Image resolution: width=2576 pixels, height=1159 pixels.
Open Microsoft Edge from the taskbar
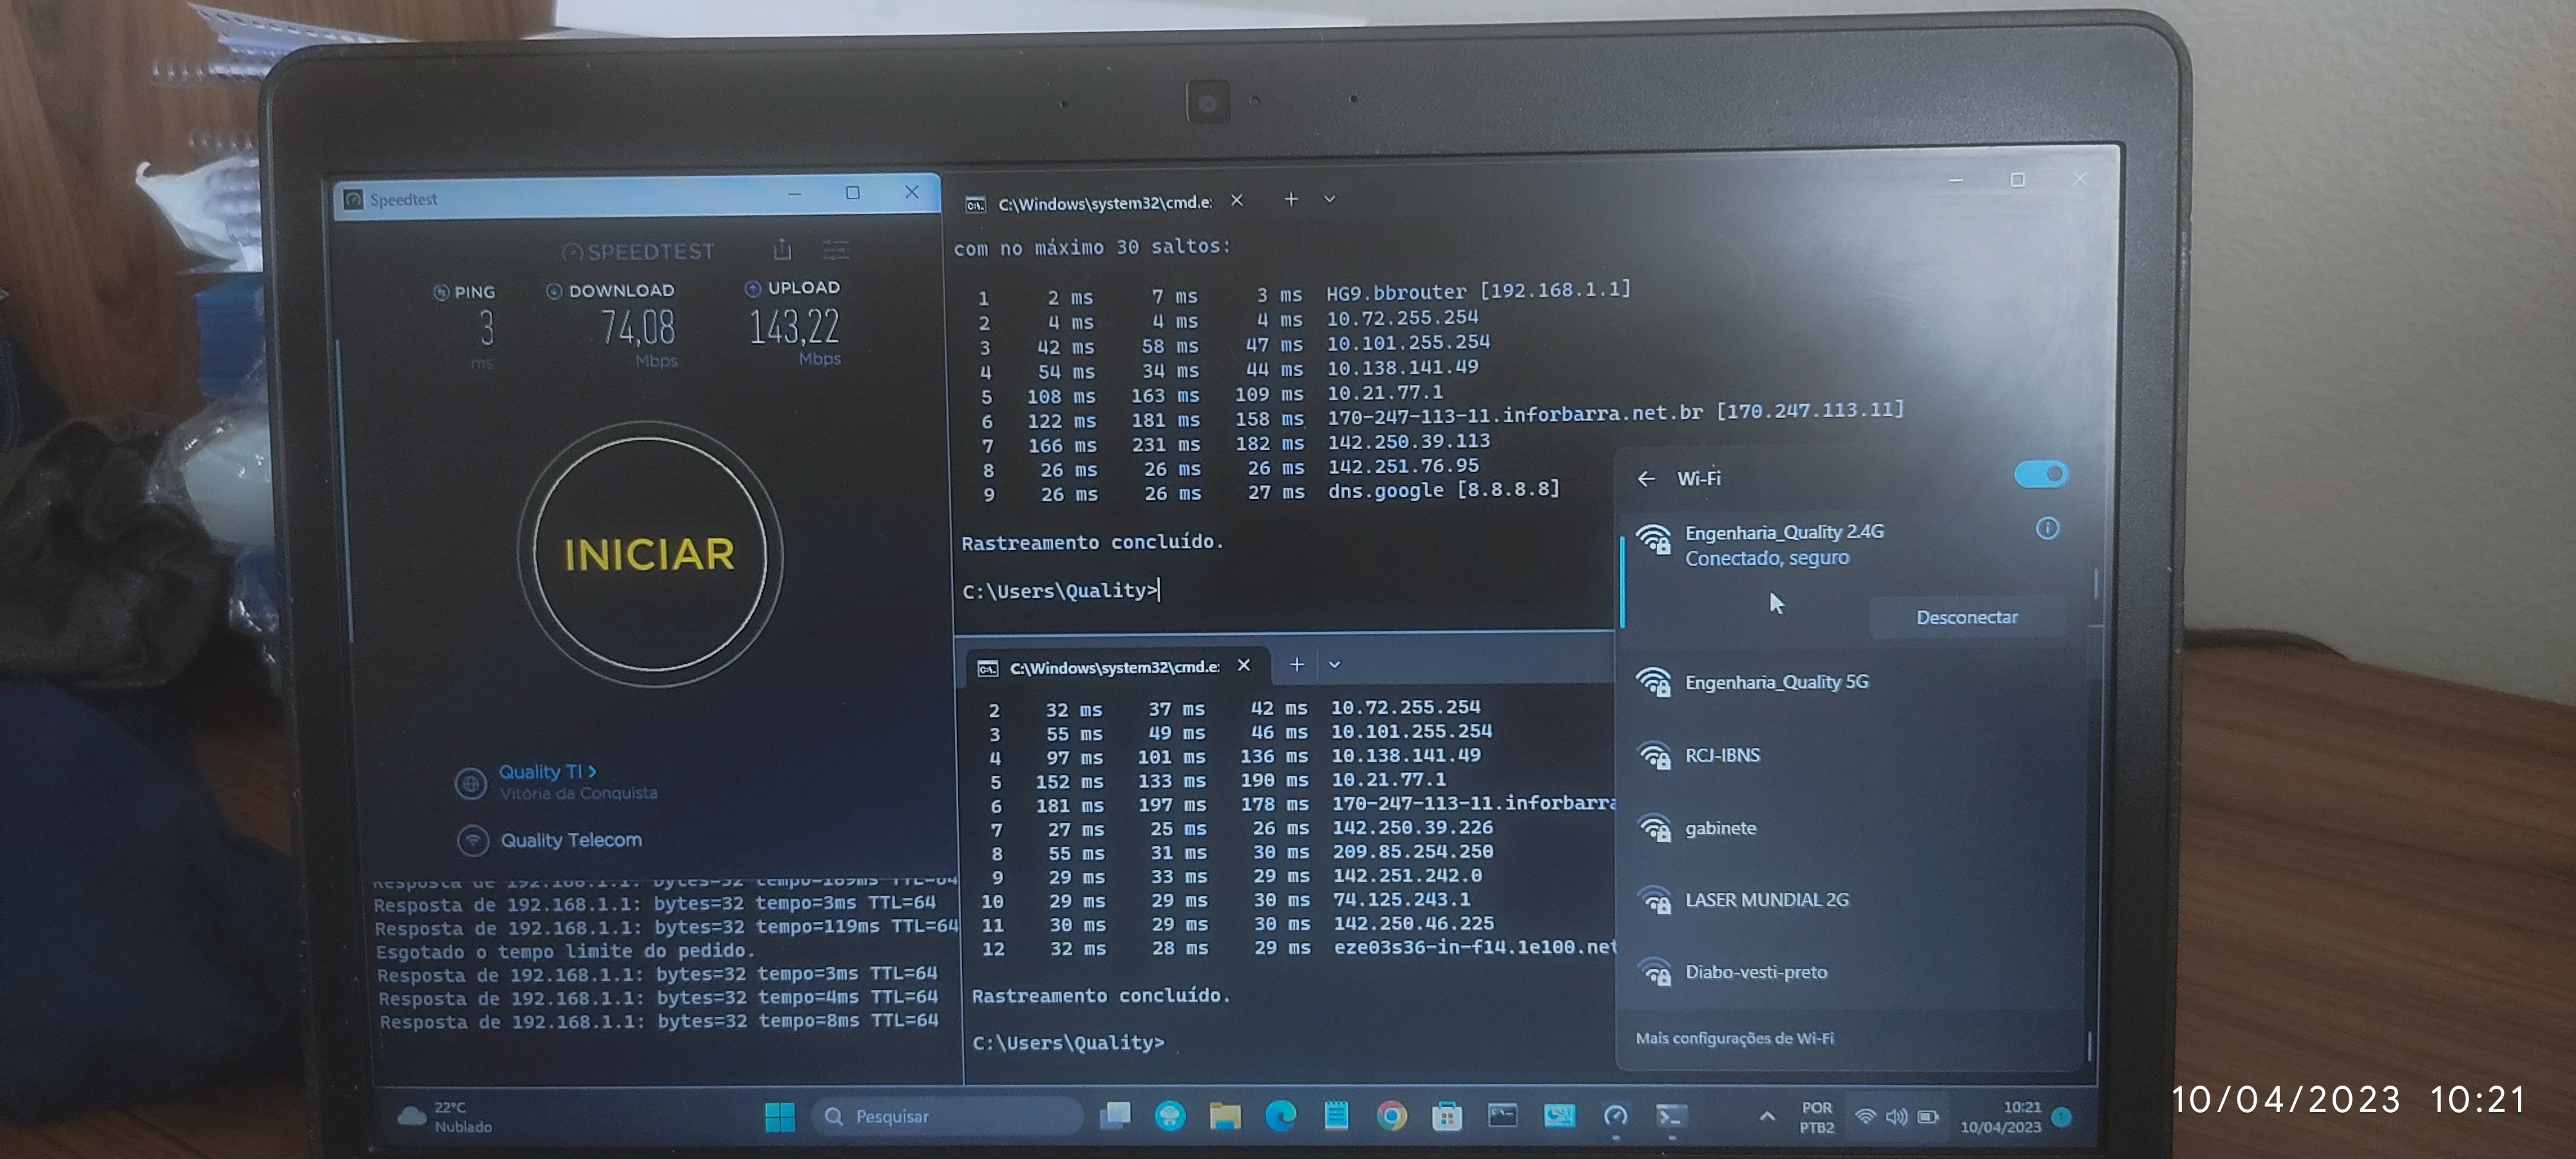point(1280,1115)
